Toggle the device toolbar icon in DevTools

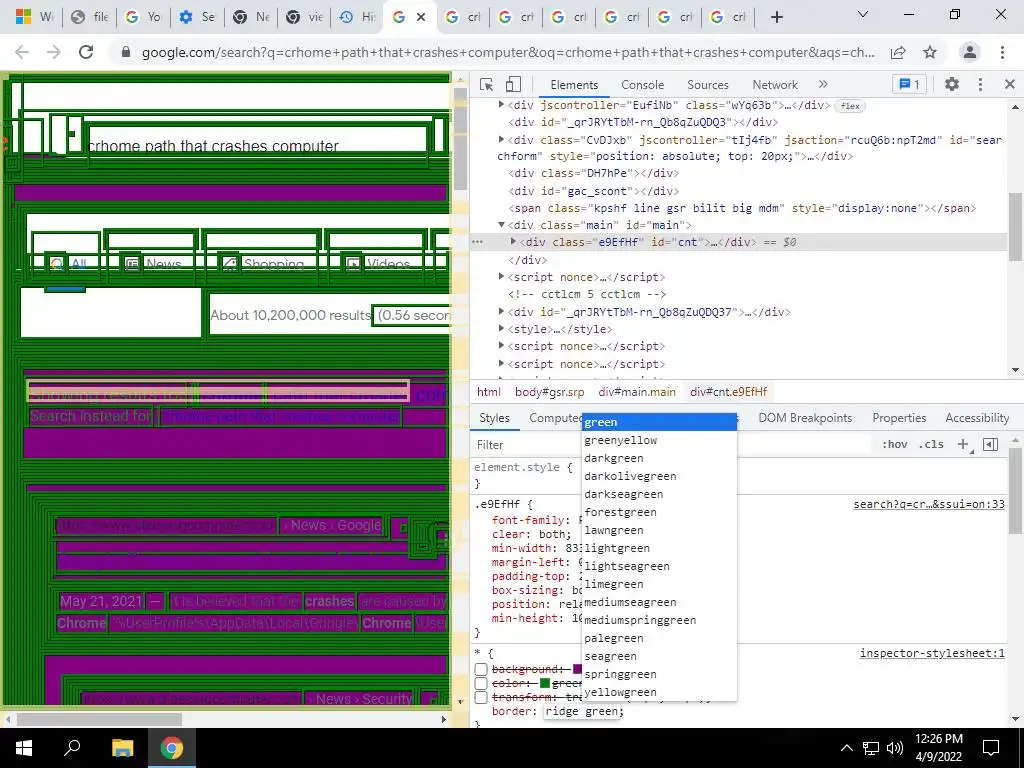[x=513, y=84]
